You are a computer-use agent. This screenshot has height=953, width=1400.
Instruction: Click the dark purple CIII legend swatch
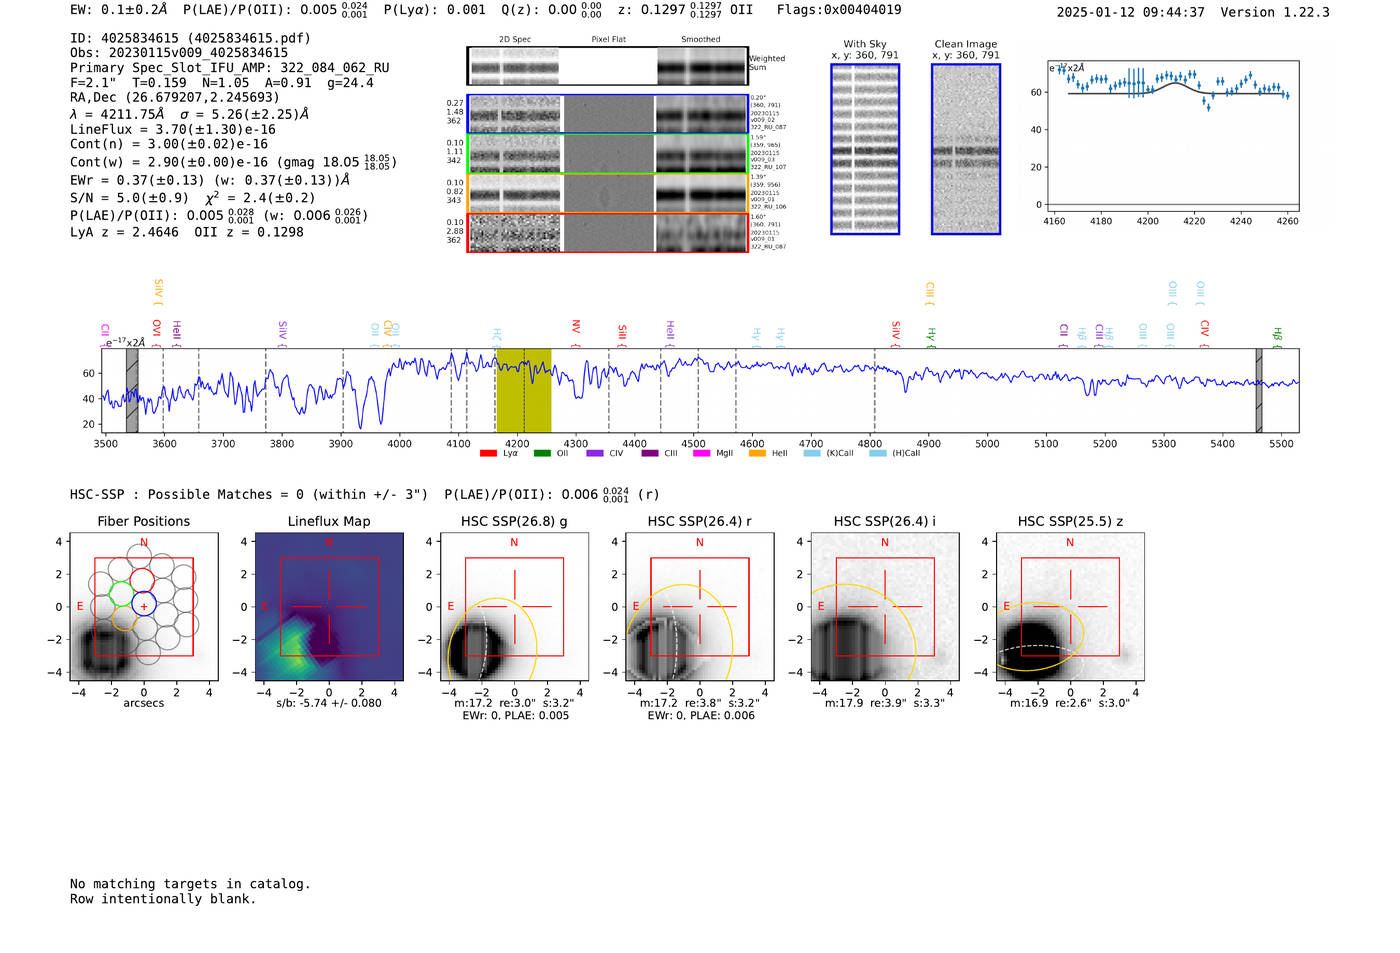click(x=650, y=454)
